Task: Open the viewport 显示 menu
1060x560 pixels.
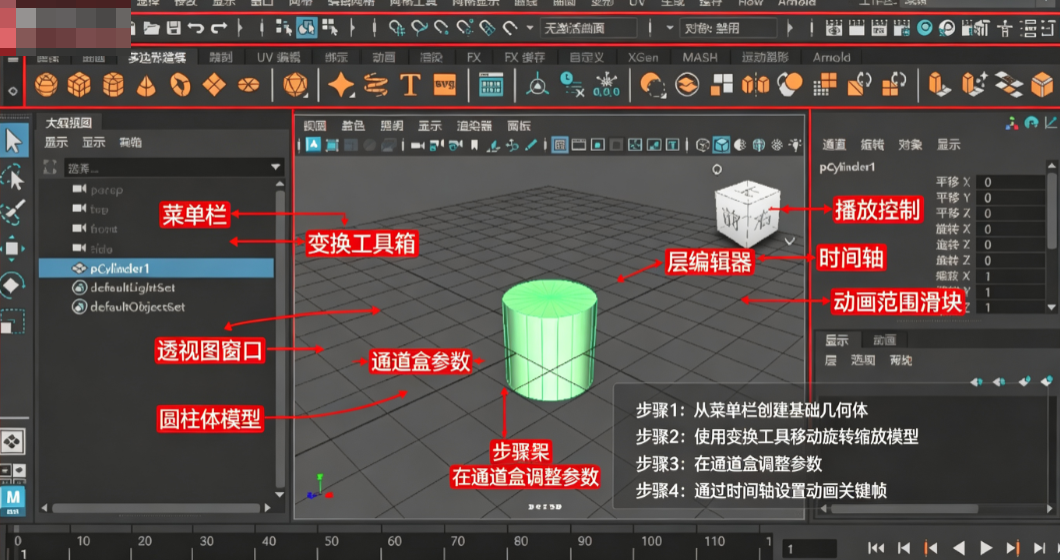Action: point(429,126)
